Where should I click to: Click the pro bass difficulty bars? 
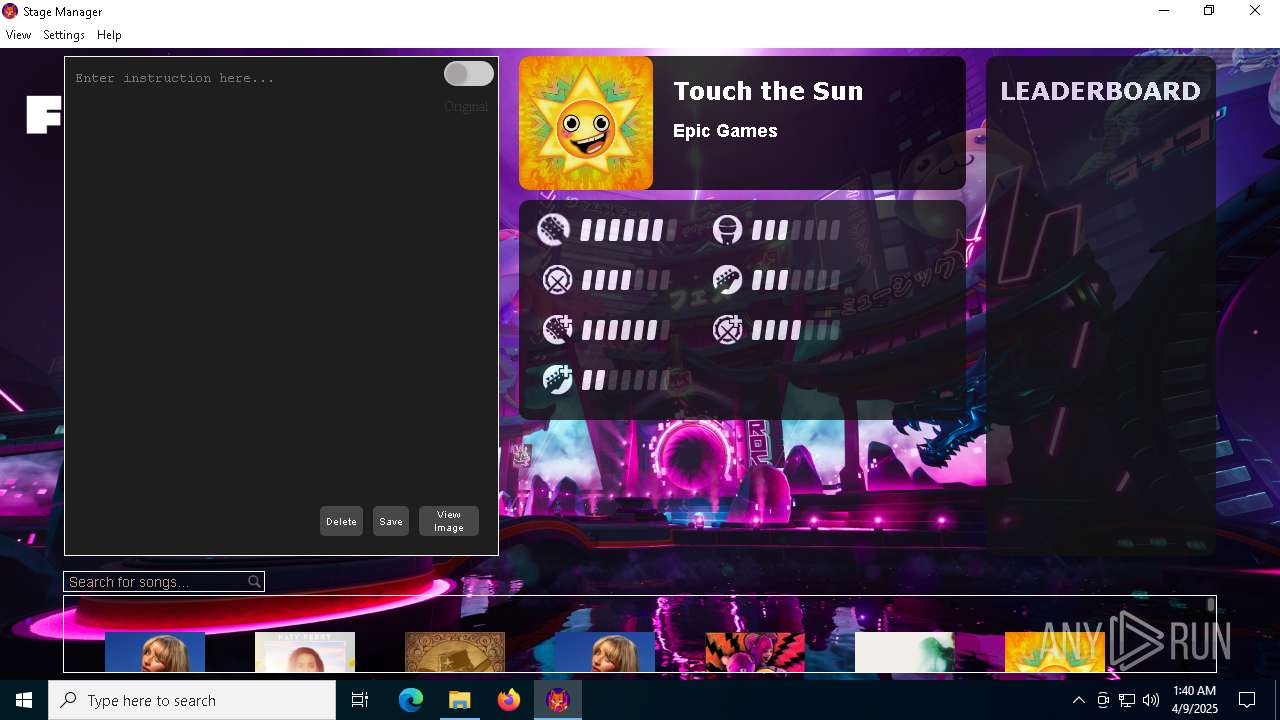[625, 380]
